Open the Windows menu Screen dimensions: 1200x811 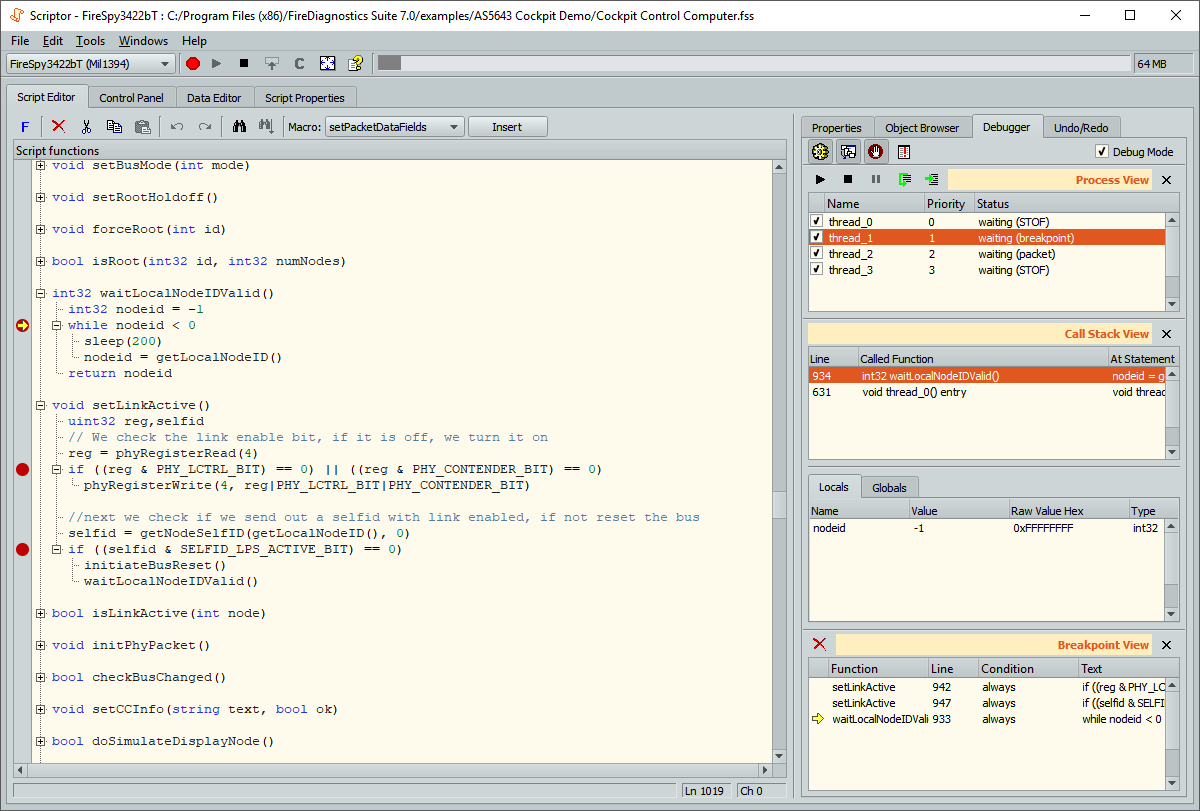pos(143,41)
